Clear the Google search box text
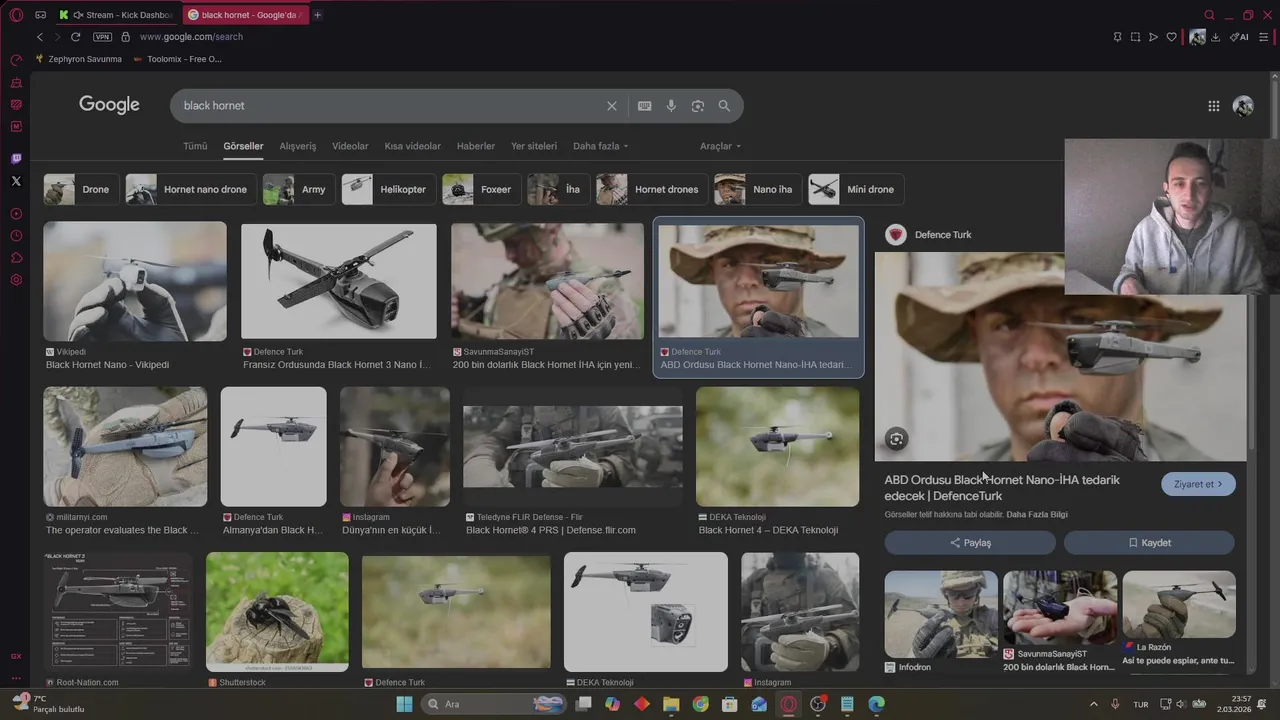Screen dimensions: 1280x720 [x=612, y=106]
